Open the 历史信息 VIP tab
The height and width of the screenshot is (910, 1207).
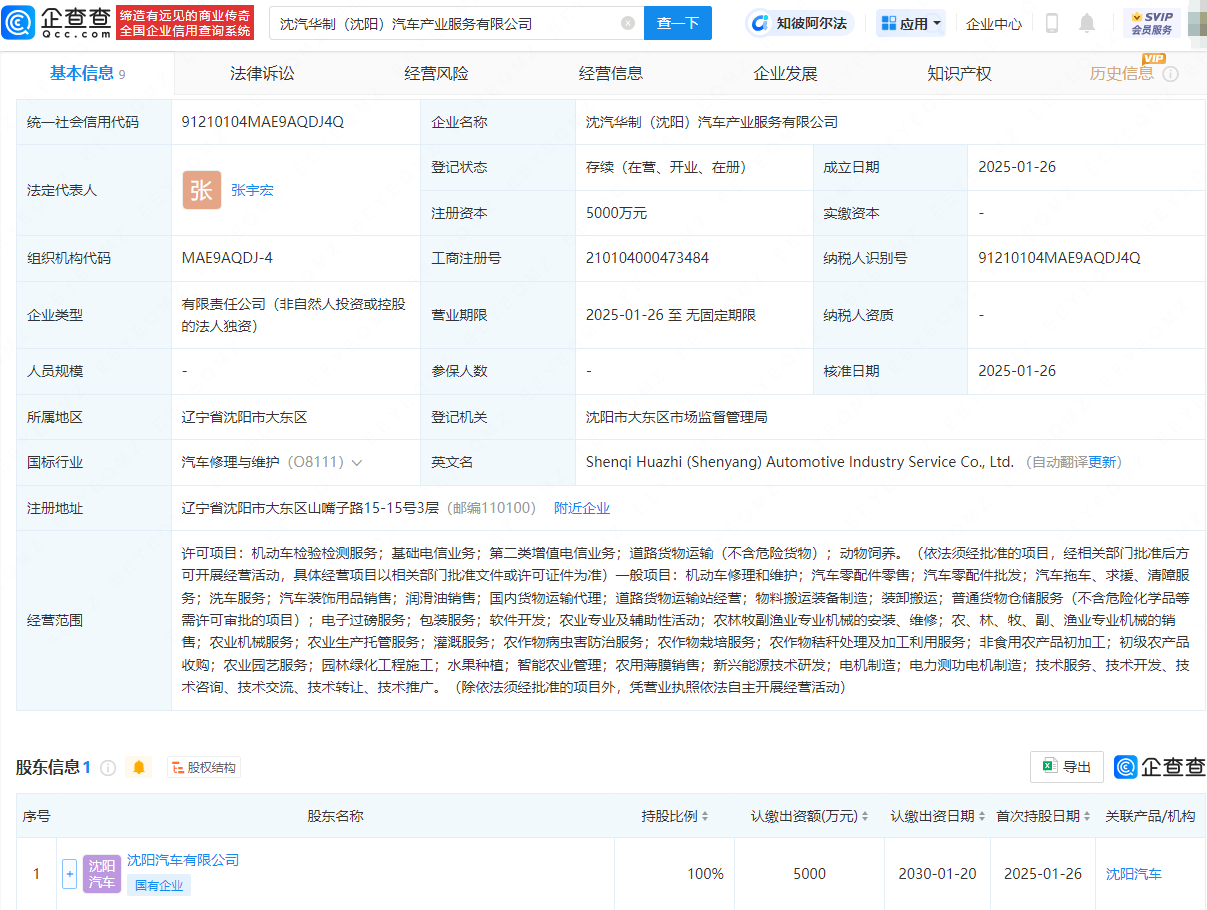1122,73
